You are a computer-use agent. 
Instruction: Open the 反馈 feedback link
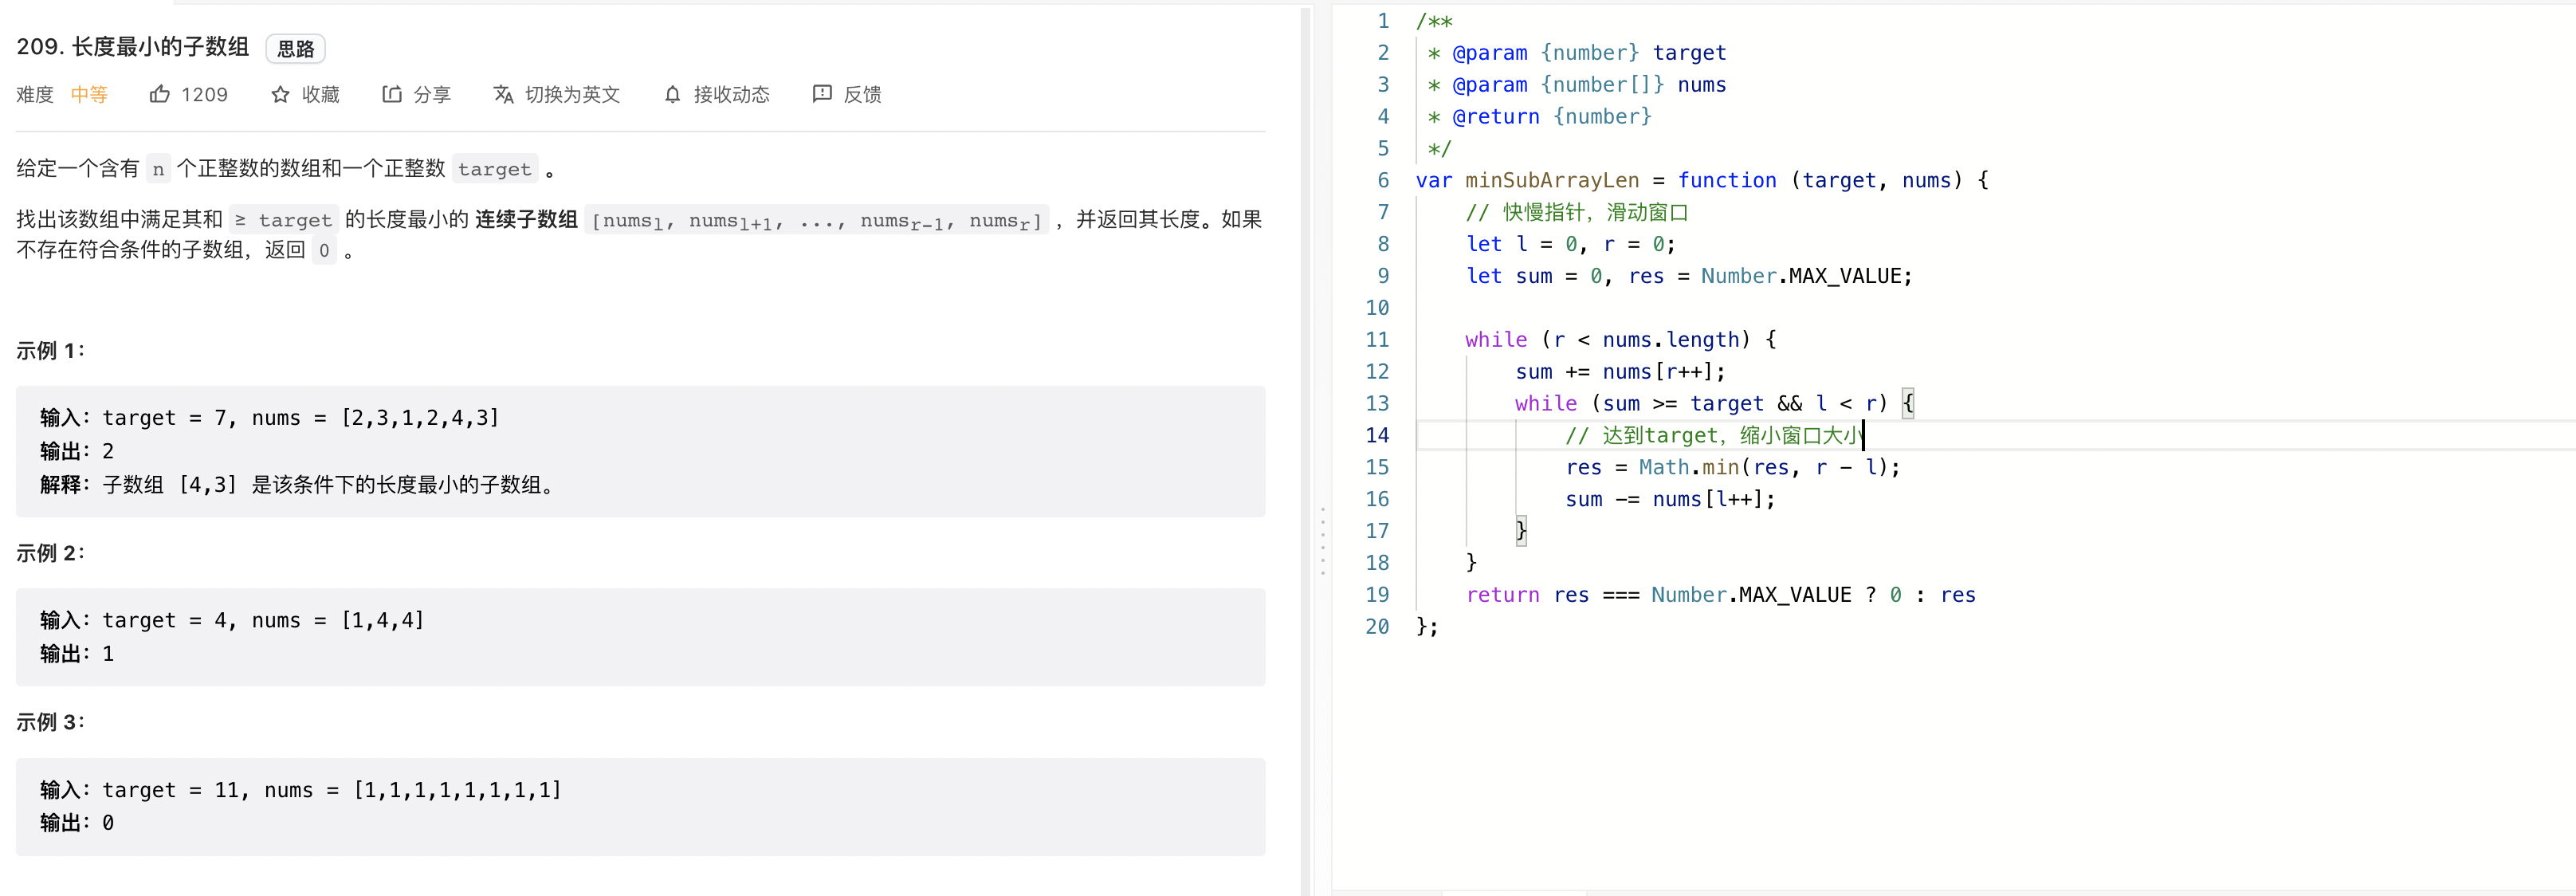click(x=862, y=94)
